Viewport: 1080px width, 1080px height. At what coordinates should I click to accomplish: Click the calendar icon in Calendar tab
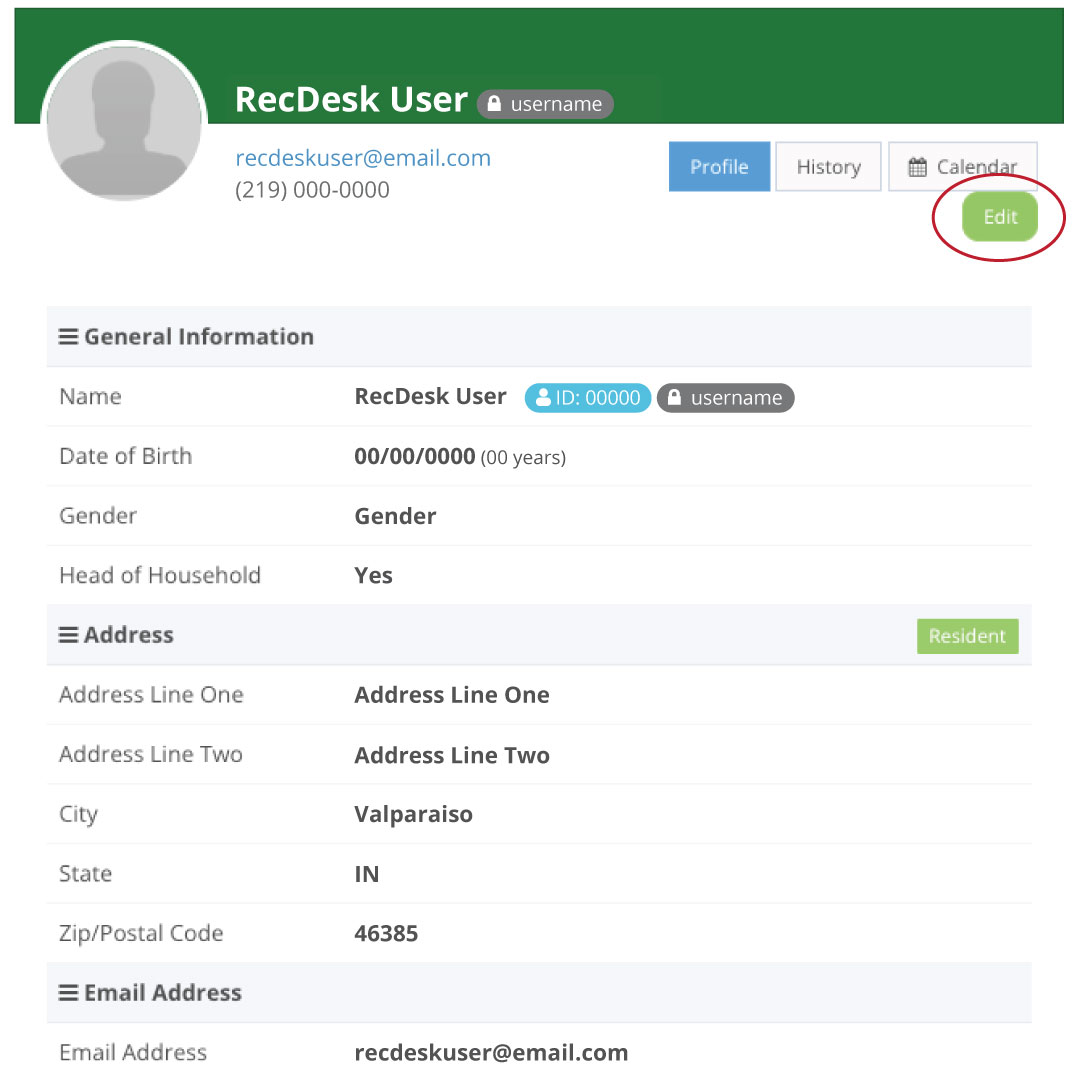[917, 168]
